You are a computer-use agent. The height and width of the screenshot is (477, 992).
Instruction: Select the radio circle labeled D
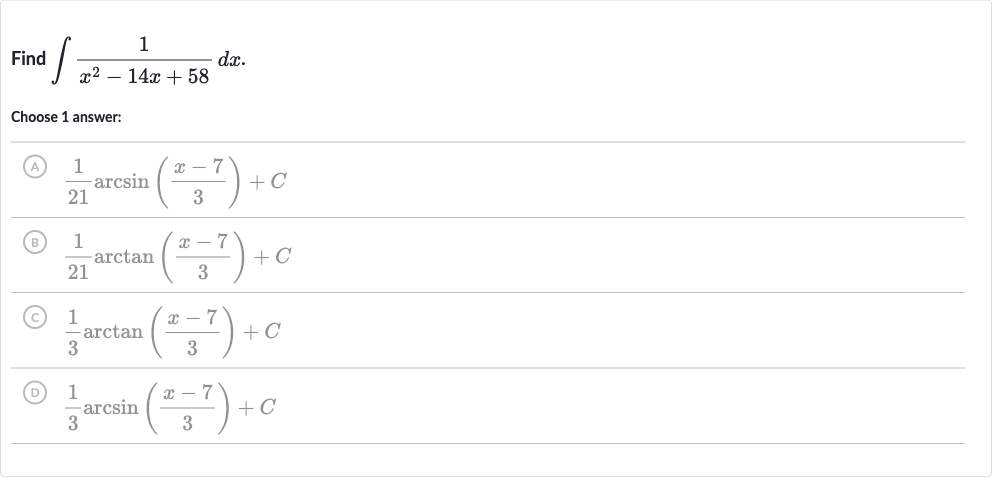point(35,393)
